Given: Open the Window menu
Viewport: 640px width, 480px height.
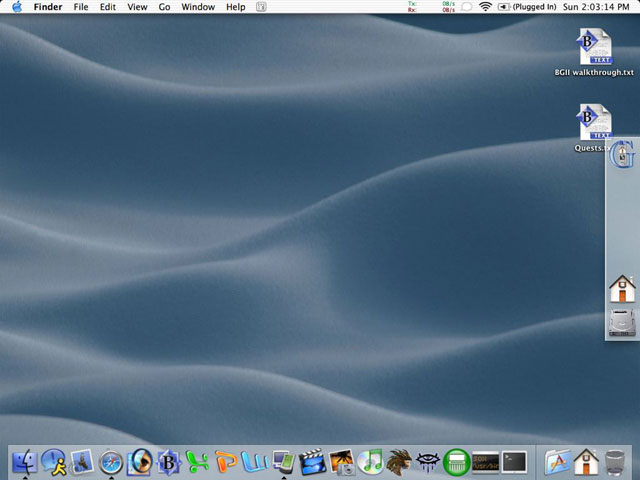Looking at the screenshot, I should point(198,7).
